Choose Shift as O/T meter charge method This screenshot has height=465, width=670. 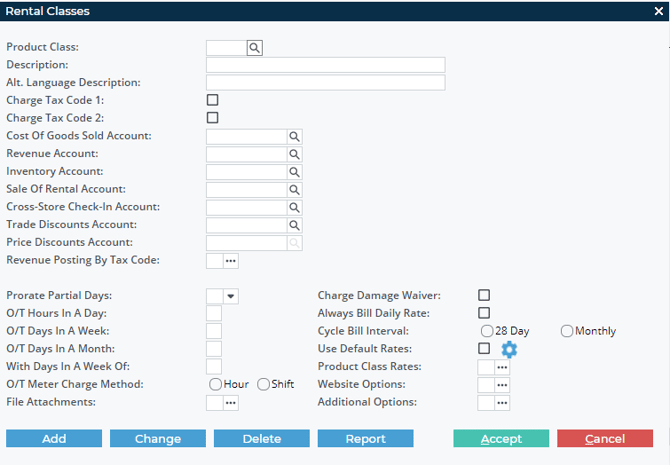264,384
